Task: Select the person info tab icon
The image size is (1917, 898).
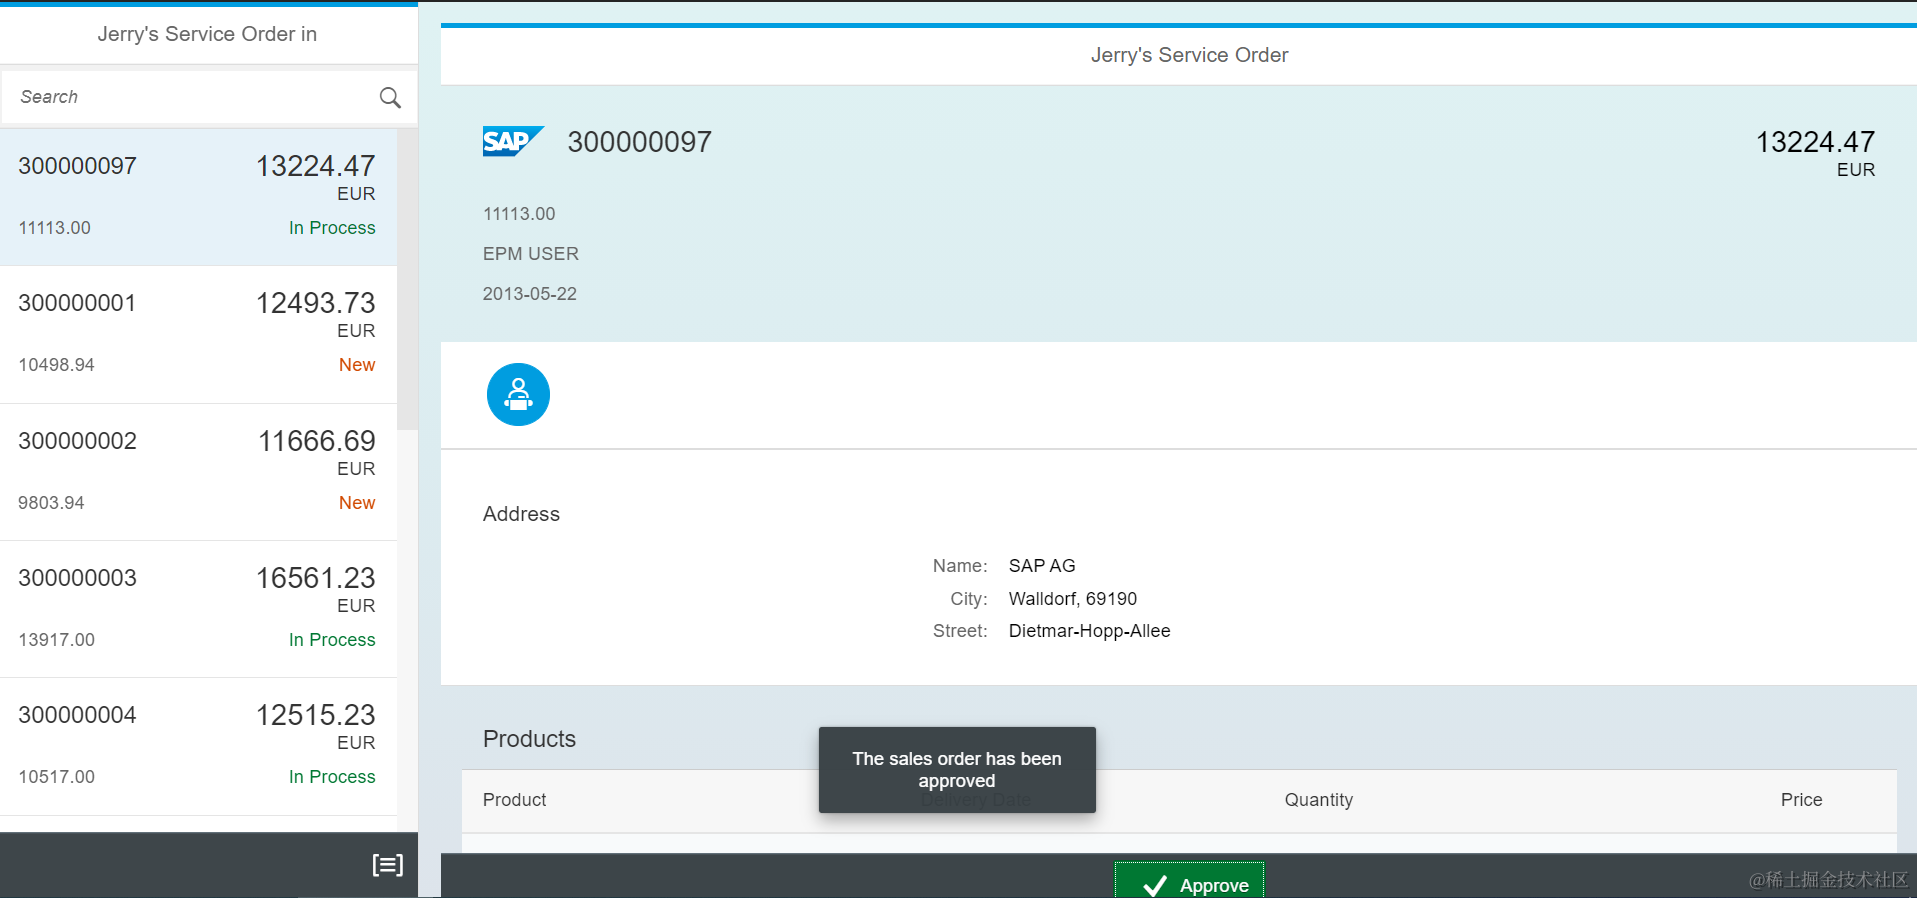Action: (518, 394)
